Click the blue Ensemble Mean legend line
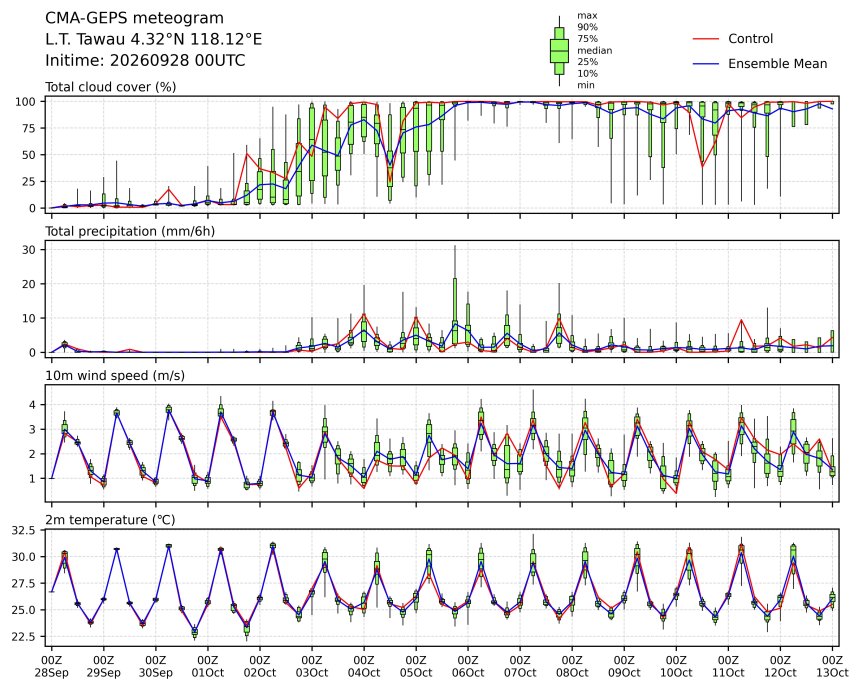The image size is (860, 690). 705,64
